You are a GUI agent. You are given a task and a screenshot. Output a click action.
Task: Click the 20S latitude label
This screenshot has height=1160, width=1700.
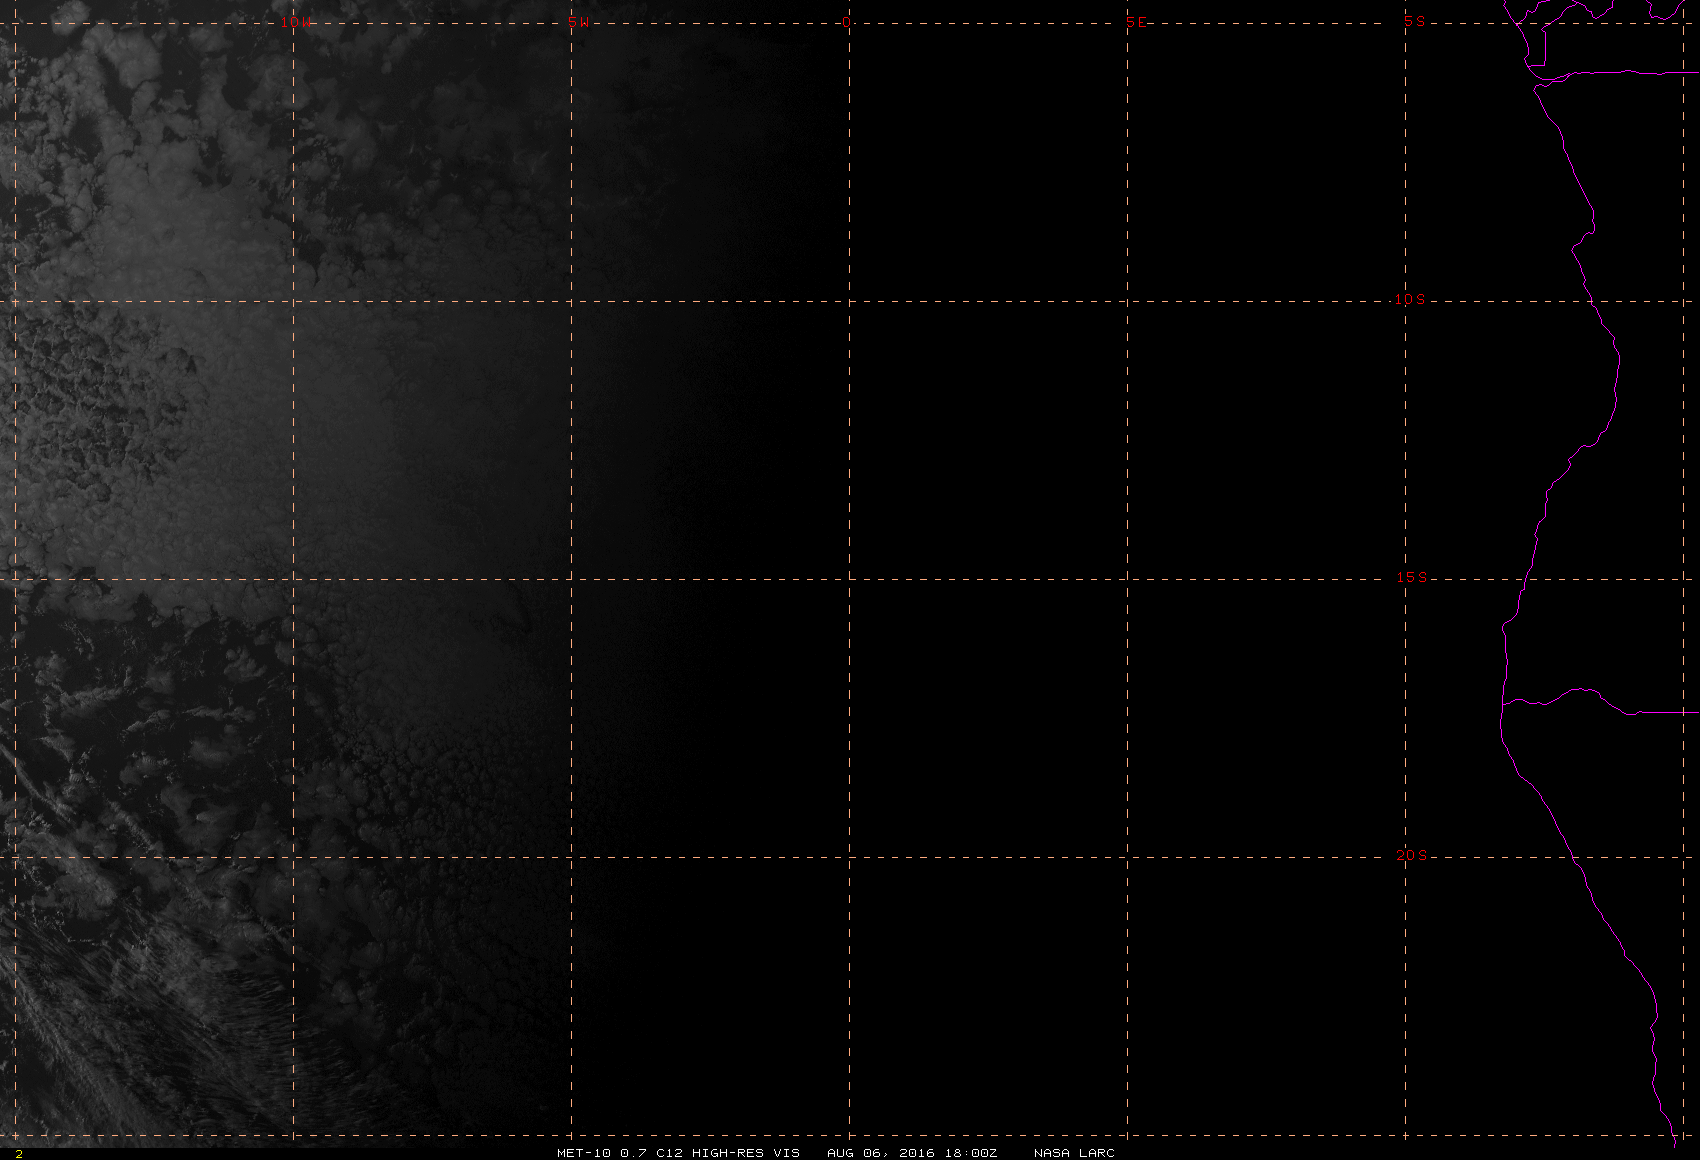pos(1411,855)
